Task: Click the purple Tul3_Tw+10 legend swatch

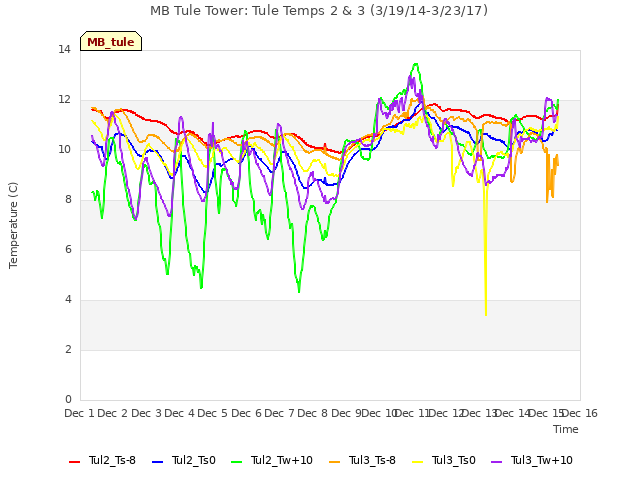Action: point(496,461)
